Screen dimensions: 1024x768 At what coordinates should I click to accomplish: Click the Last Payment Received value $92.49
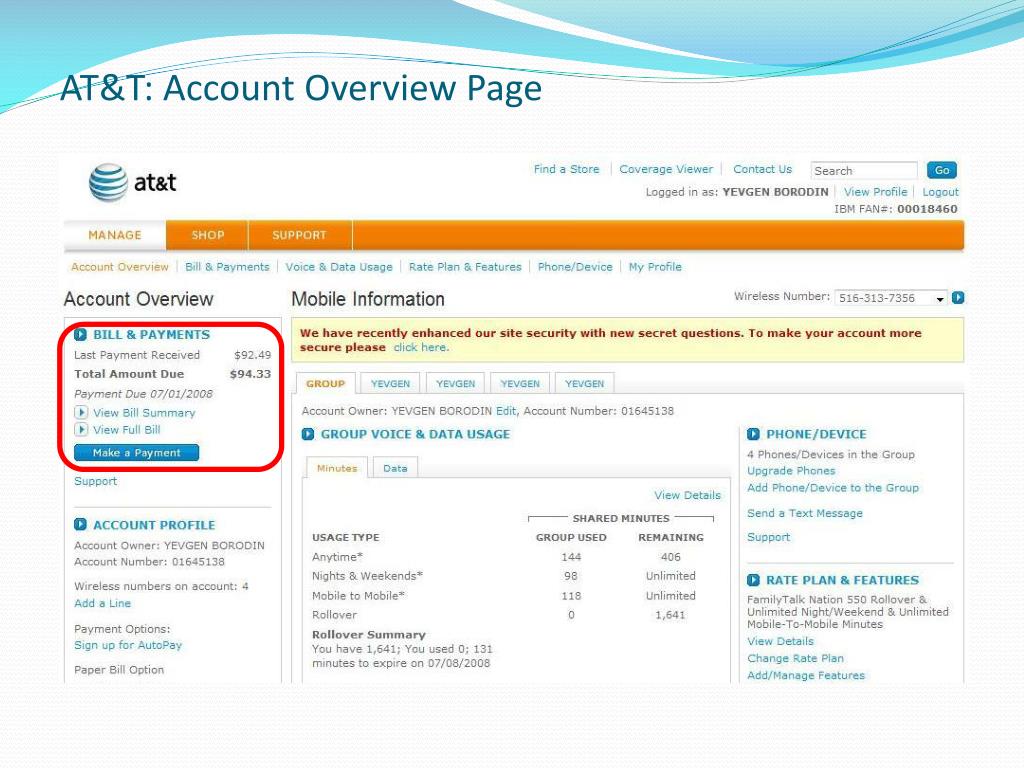coord(253,355)
